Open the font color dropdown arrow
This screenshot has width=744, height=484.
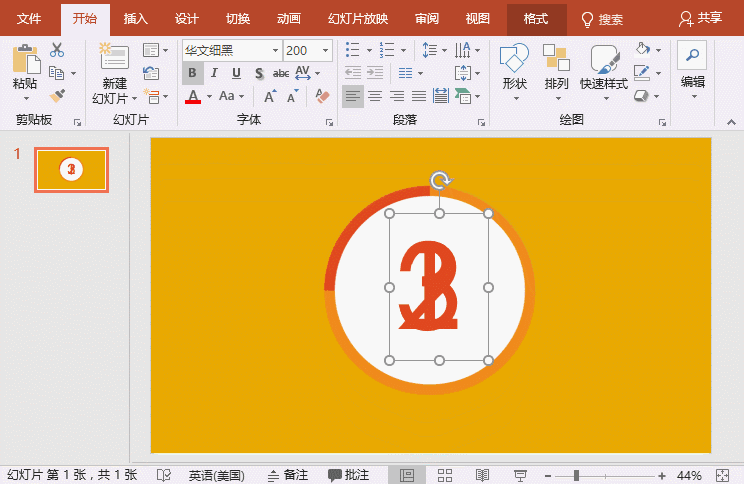pos(210,96)
